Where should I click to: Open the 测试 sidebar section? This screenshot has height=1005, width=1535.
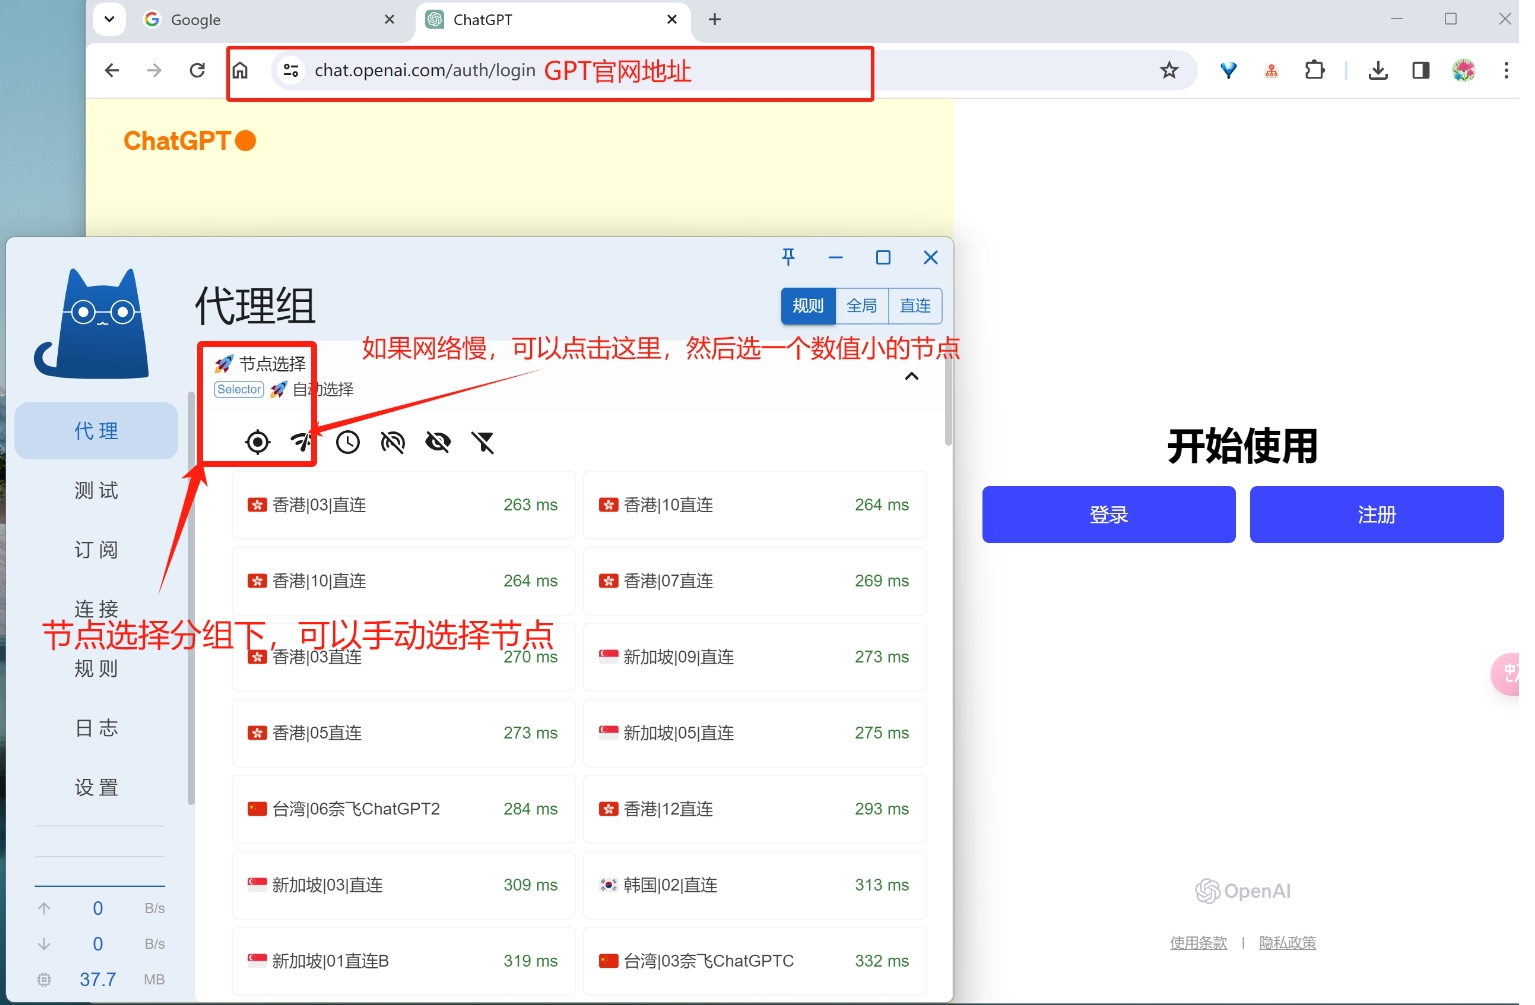(x=96, y=490)
